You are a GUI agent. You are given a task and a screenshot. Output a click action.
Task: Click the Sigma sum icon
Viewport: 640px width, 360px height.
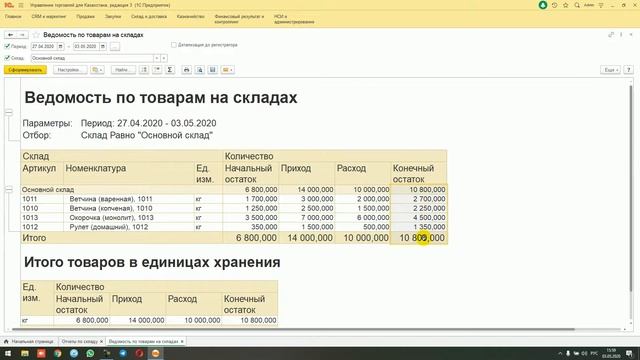coord(170,70)
